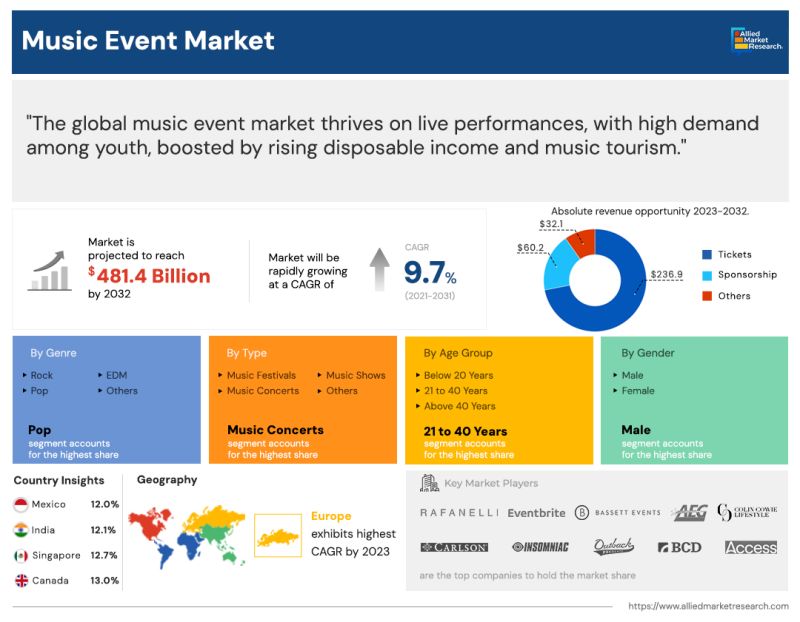Click the growth bar chart icon
Image resolution: width=800 pixels, height=622 pixels.
click(48, 270)
